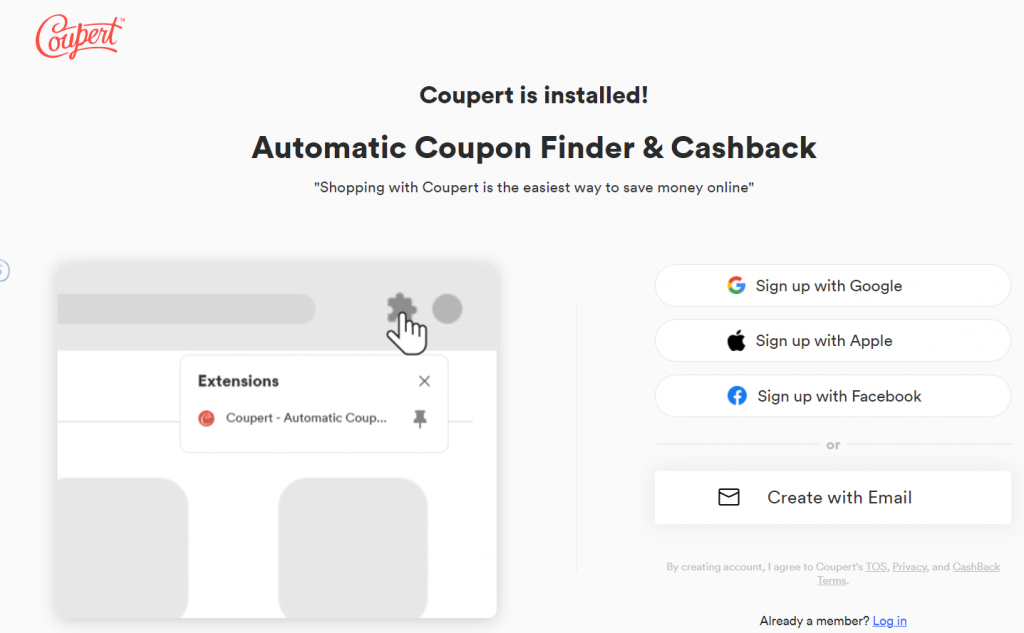
Task: Choose Create with Email
Action: (x=833, y=497)
